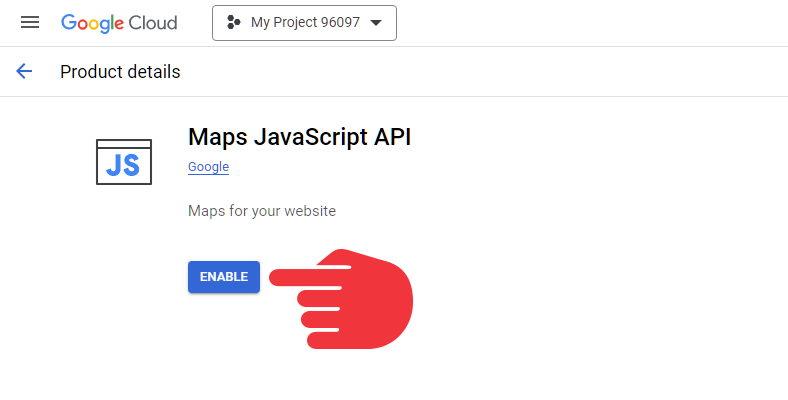Click the Maps JavaScript API title
This screenshot has width=788, height=400.
(300, 137)
